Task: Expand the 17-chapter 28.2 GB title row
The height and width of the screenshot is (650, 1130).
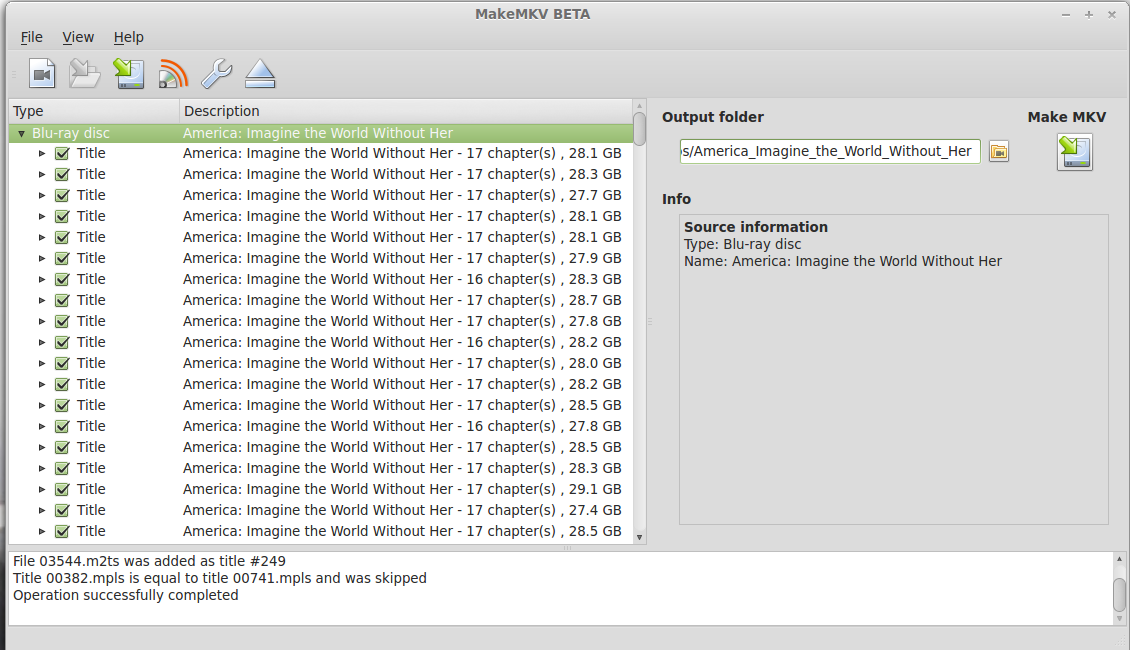Action: (x=42, y=384)
